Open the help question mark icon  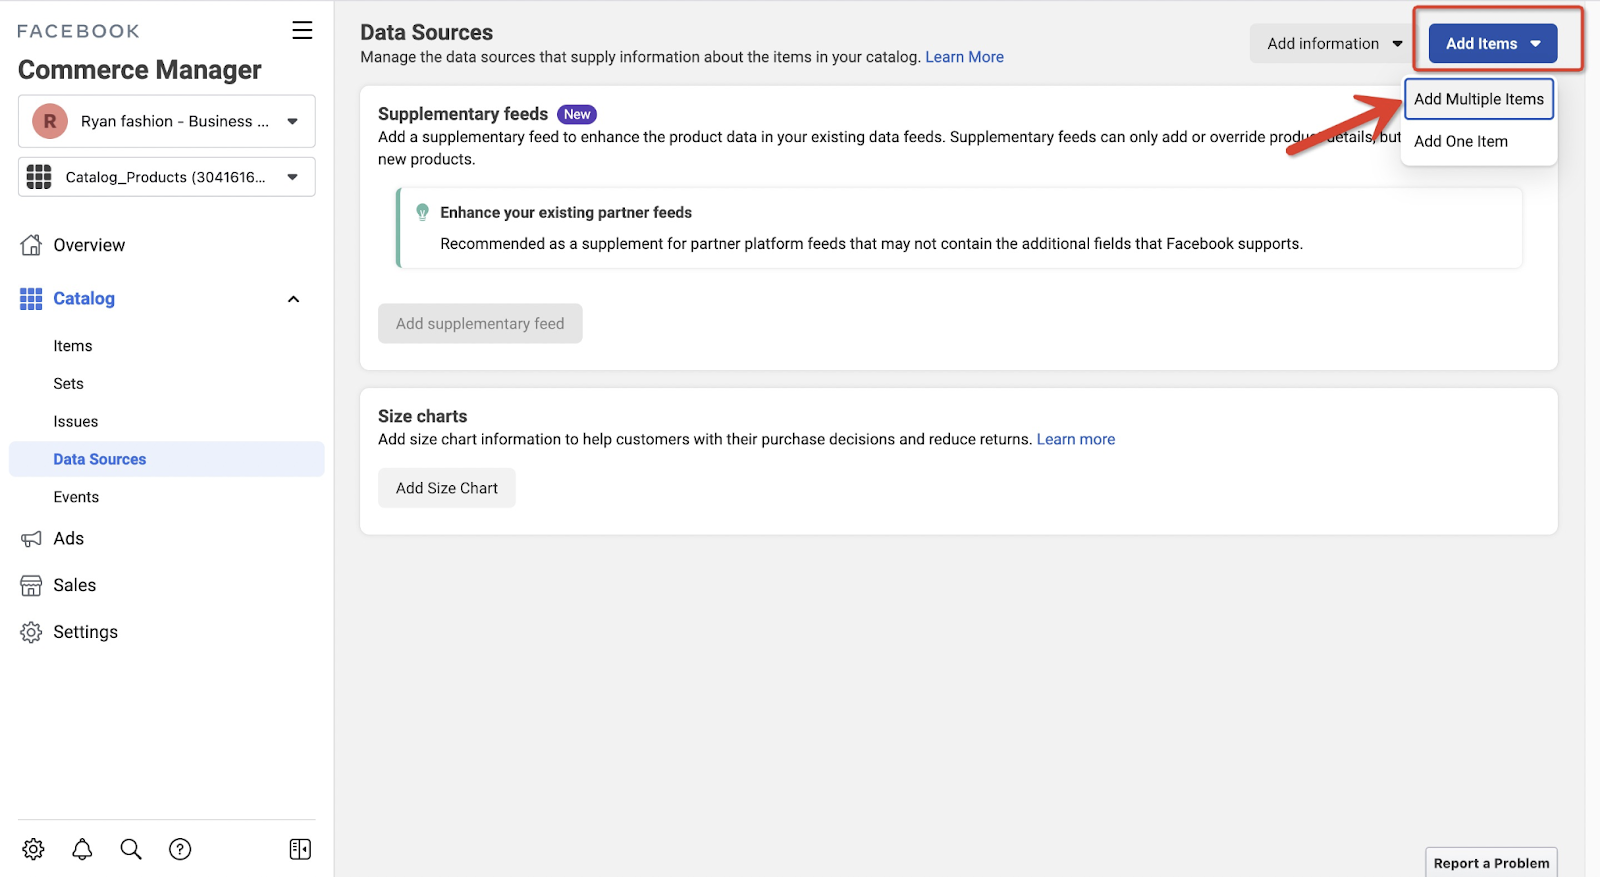click(x=180, y=849)
